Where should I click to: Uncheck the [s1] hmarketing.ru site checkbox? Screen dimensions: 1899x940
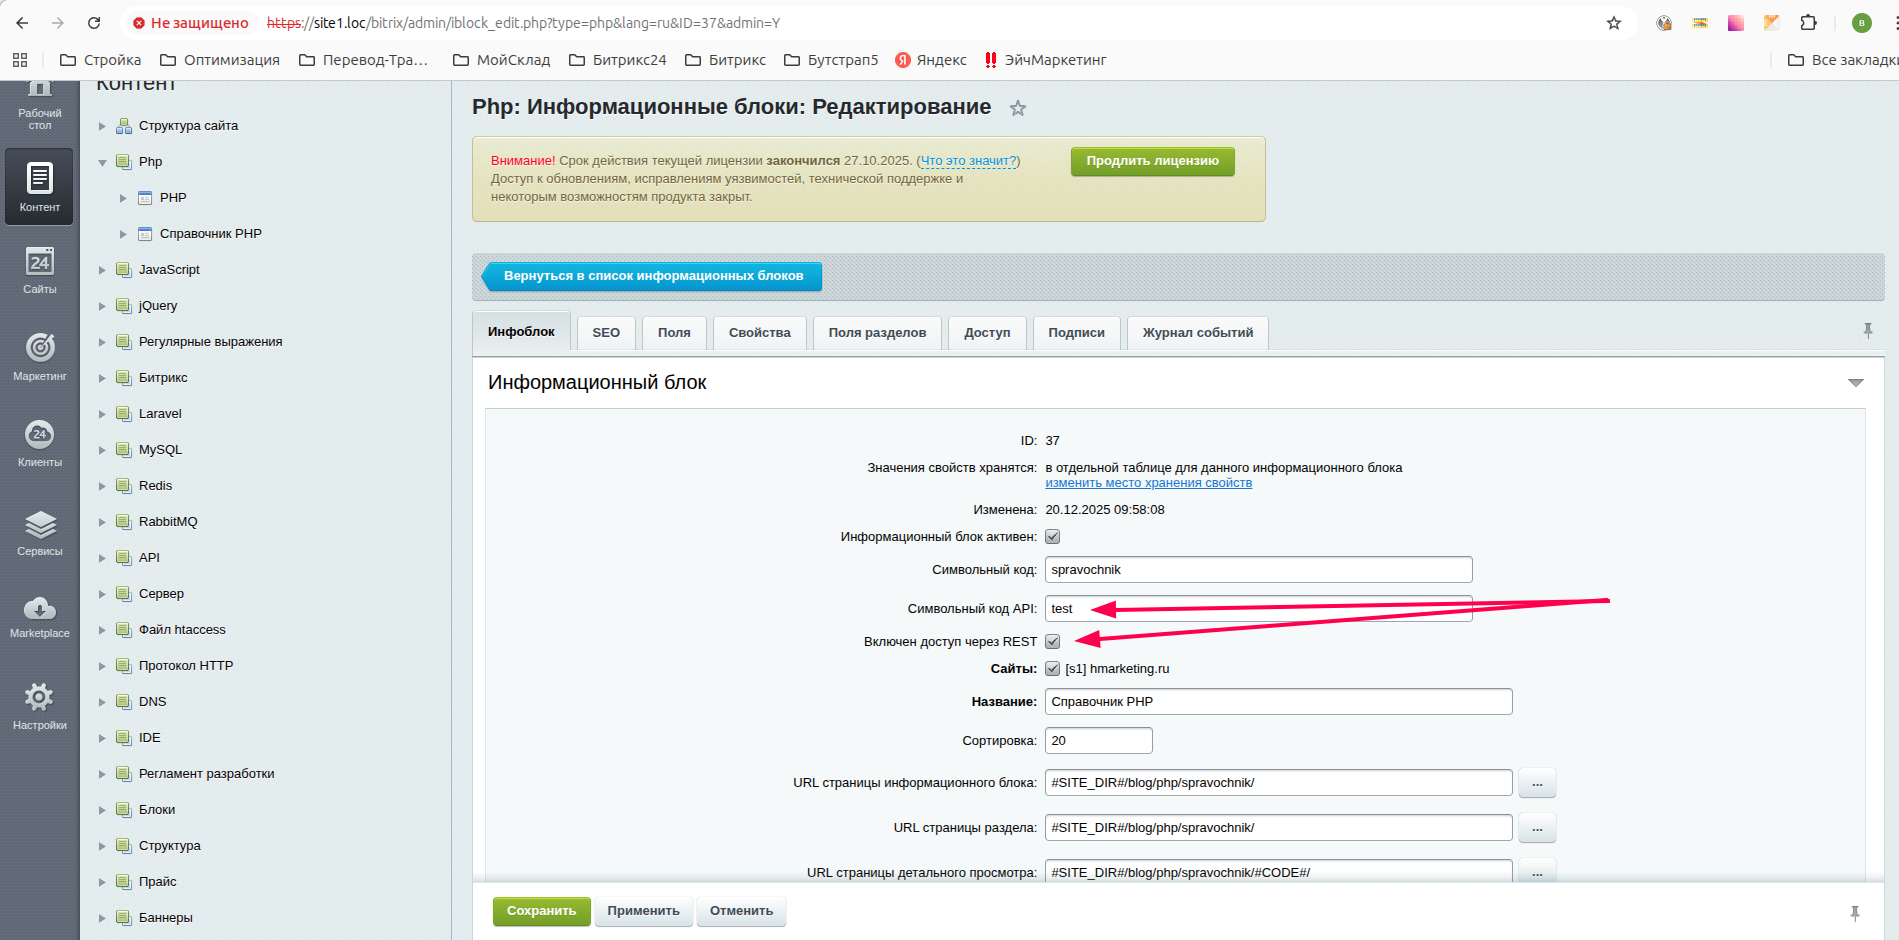[x=1052, y=669]
